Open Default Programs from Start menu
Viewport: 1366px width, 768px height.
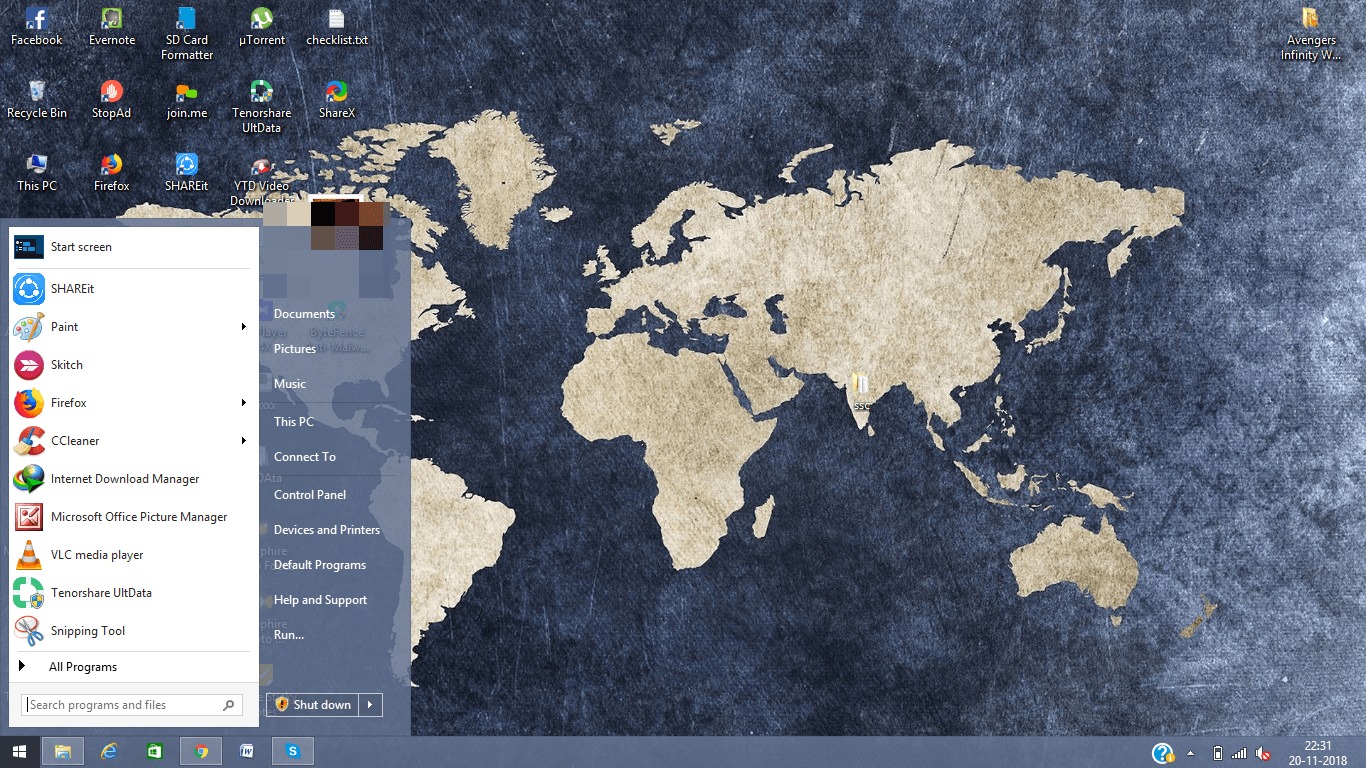tap(320, 565)
